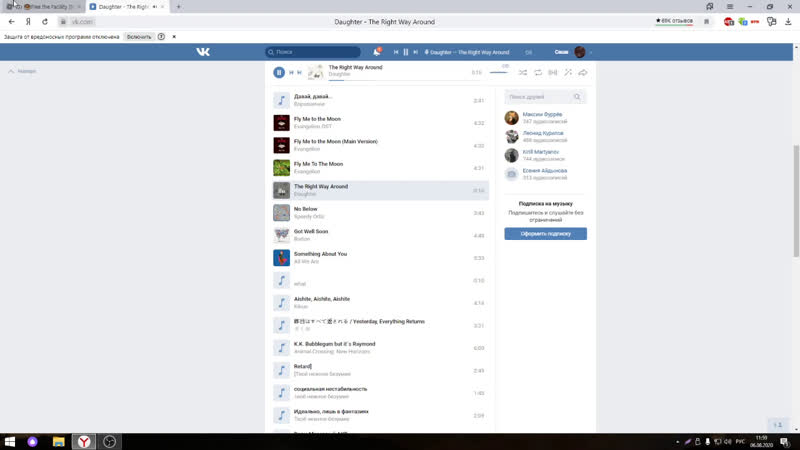Click the VK logo in the header

pyautogui.click(x=203, y=52)
